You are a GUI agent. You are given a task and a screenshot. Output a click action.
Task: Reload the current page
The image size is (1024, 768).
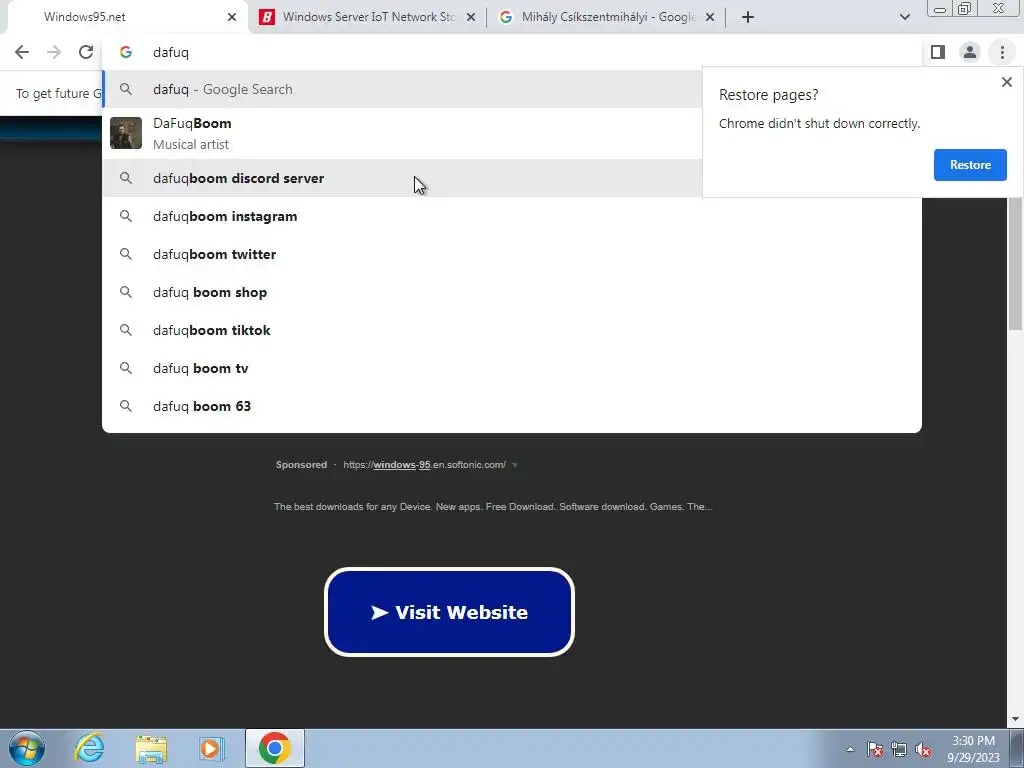(86, 52)
